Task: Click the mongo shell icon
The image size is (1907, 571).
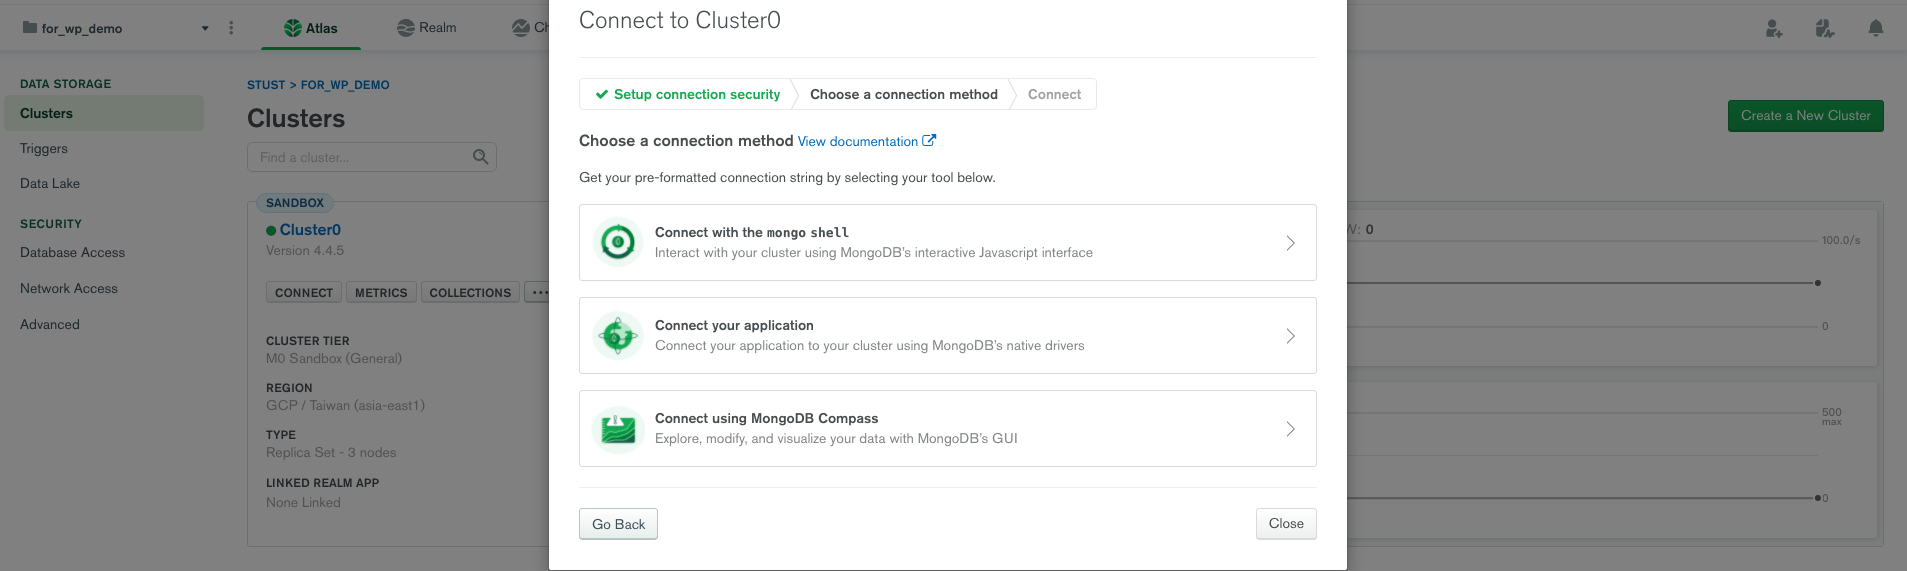Action: (617, 242)
